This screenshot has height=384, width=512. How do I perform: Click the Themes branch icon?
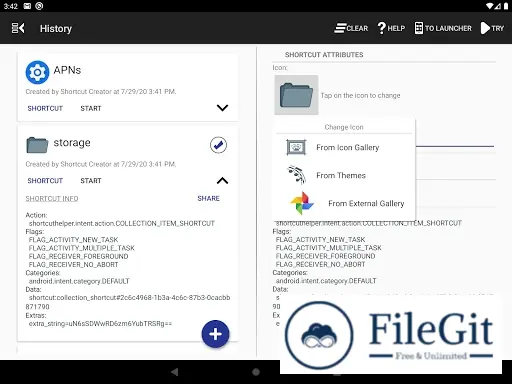296,175
